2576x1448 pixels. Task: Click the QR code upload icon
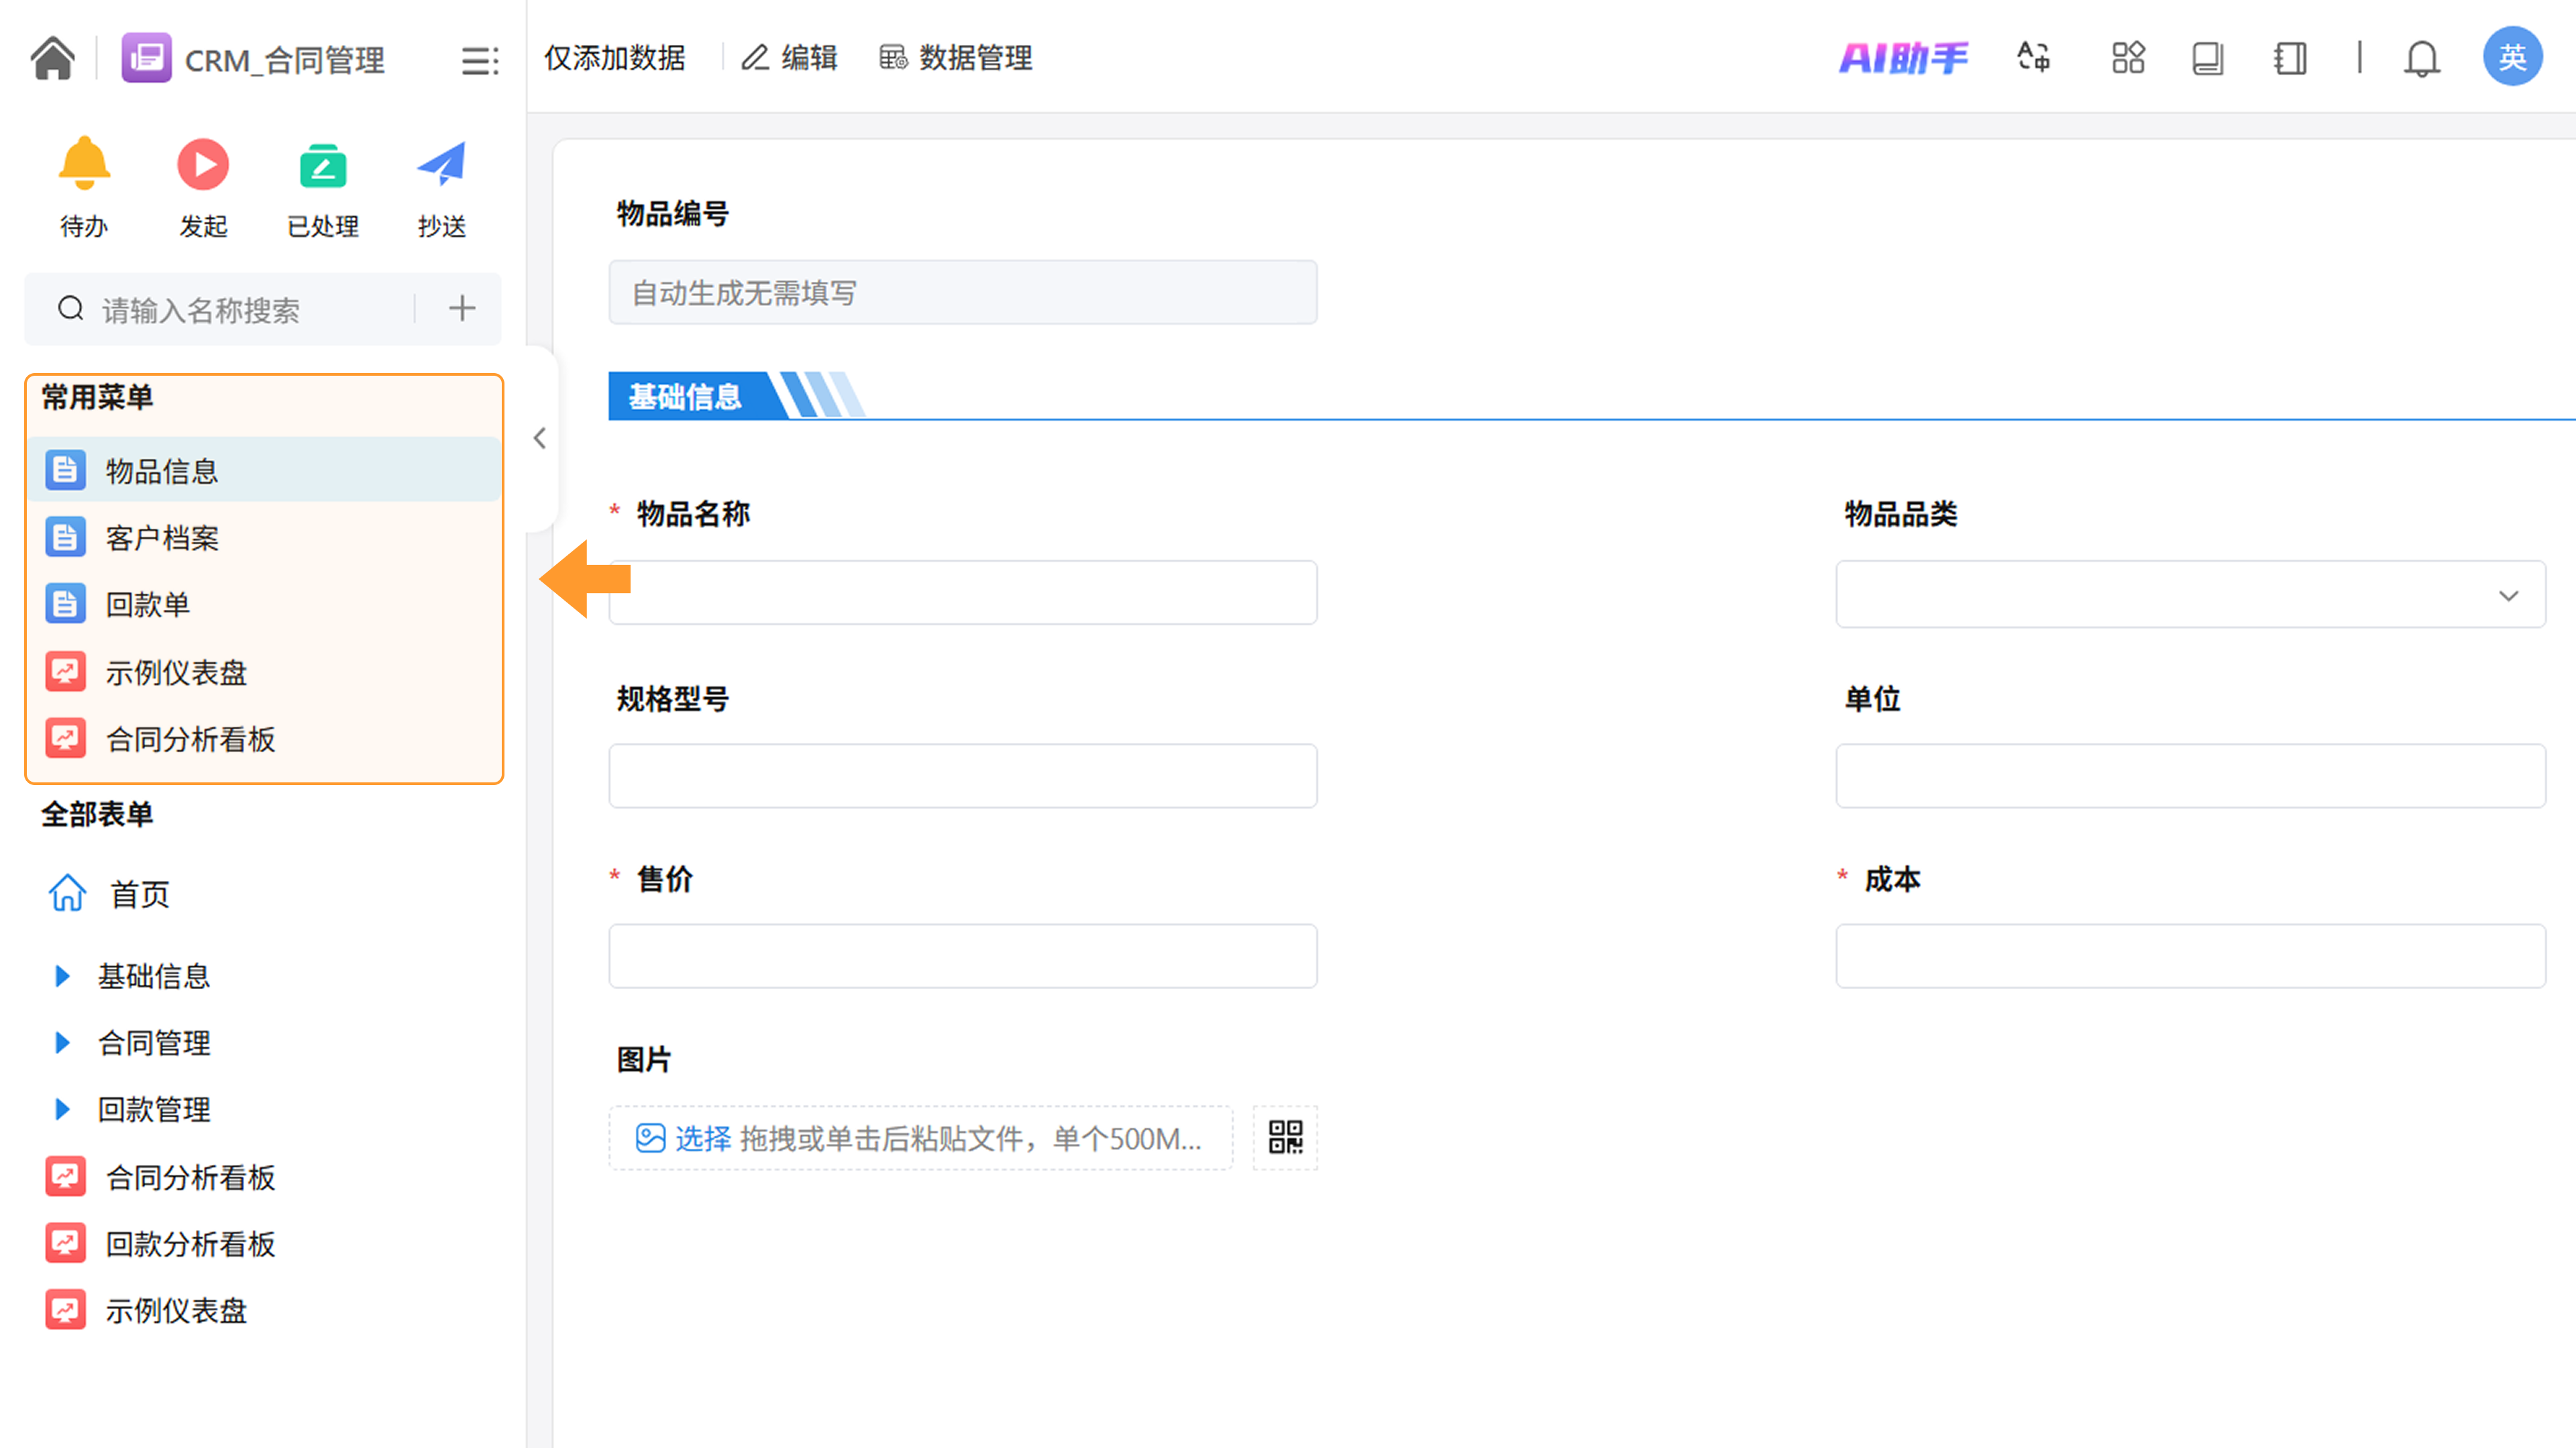coord(1285,1137)
